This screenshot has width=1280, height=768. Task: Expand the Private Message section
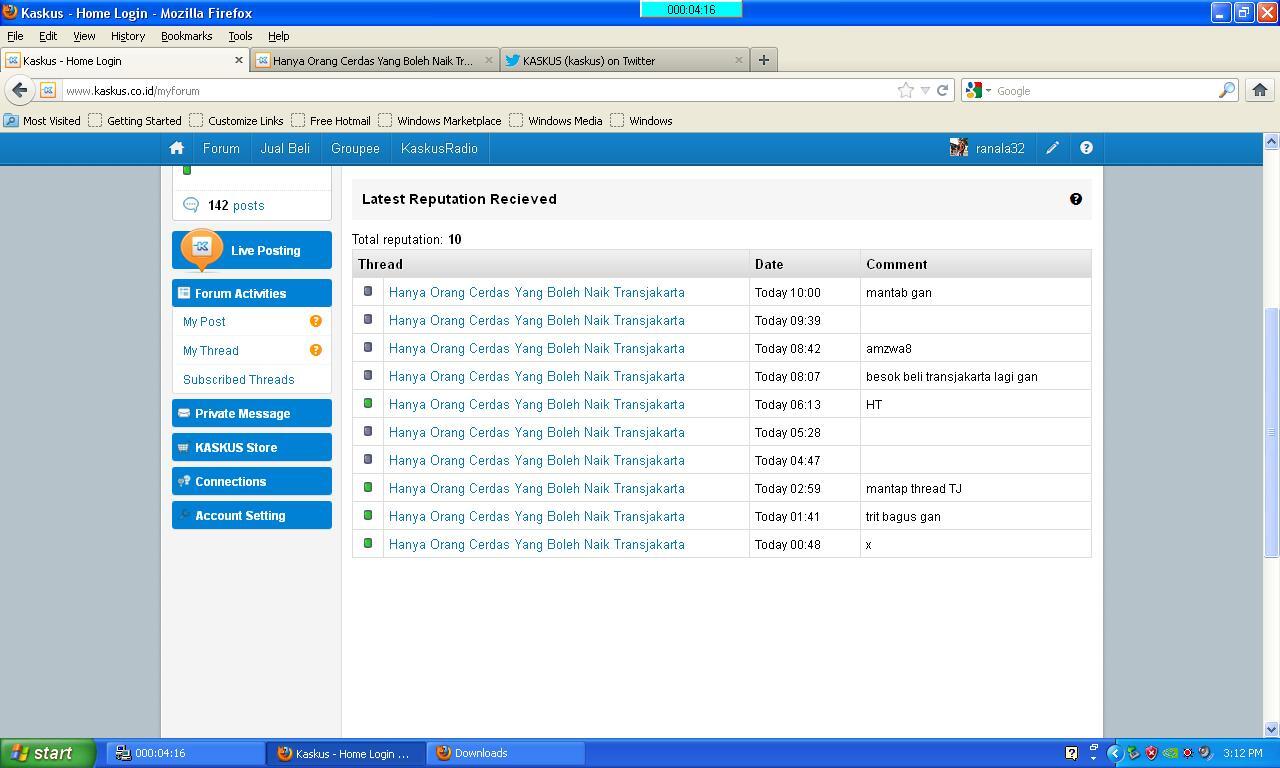click(x=252, y=413)
